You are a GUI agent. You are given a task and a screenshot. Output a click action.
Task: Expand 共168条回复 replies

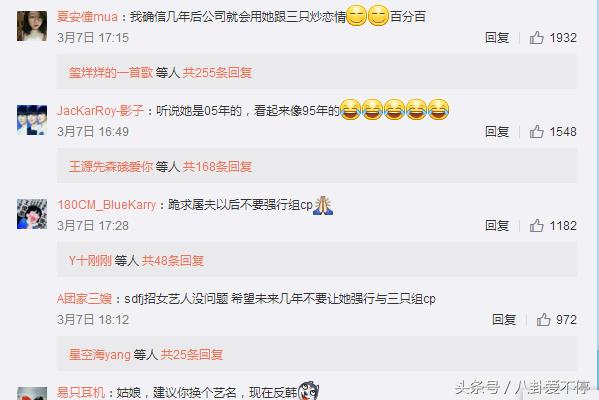[217, 166]
